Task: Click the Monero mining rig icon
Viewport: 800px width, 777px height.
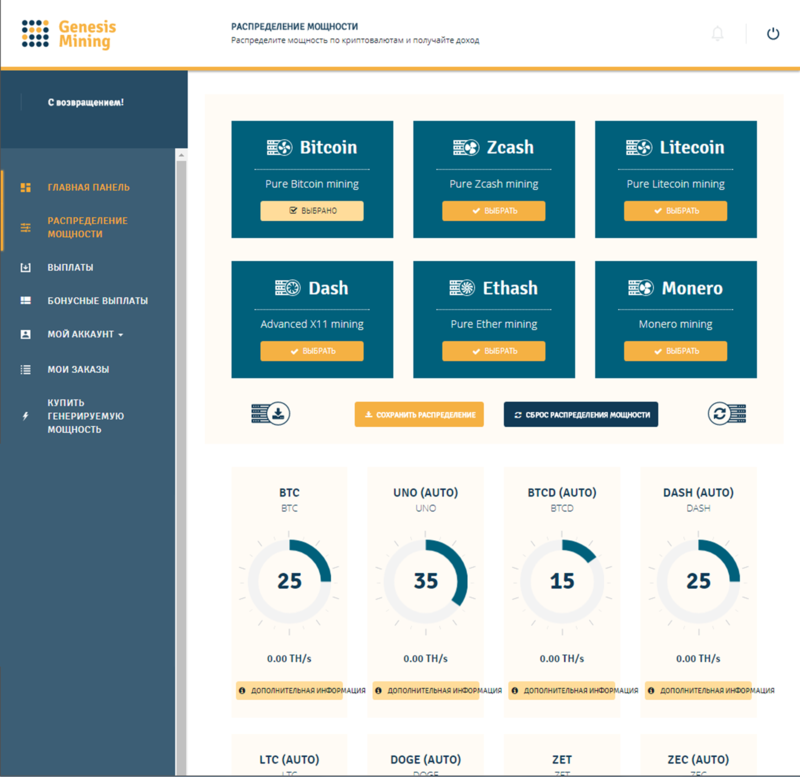Action: pyautogui.click(x=640, y=288)
